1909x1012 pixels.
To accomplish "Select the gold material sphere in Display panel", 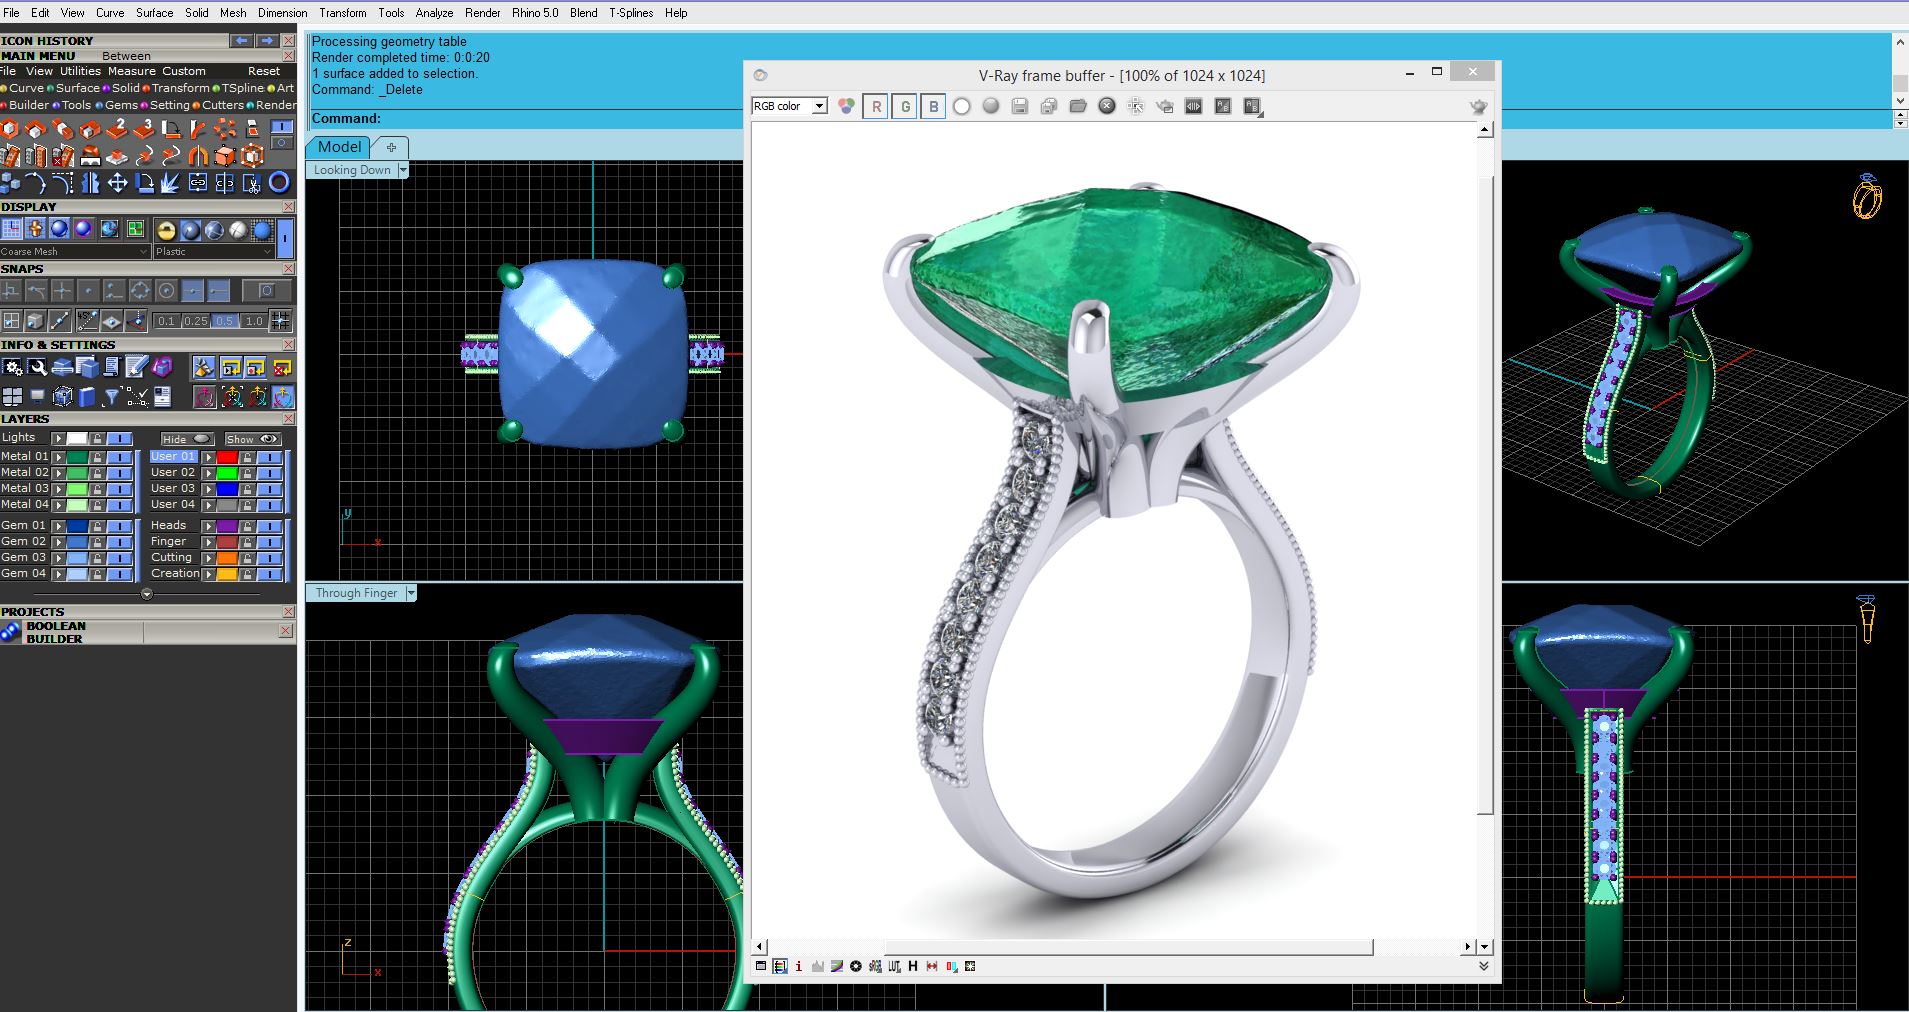I will coord(166,230).
